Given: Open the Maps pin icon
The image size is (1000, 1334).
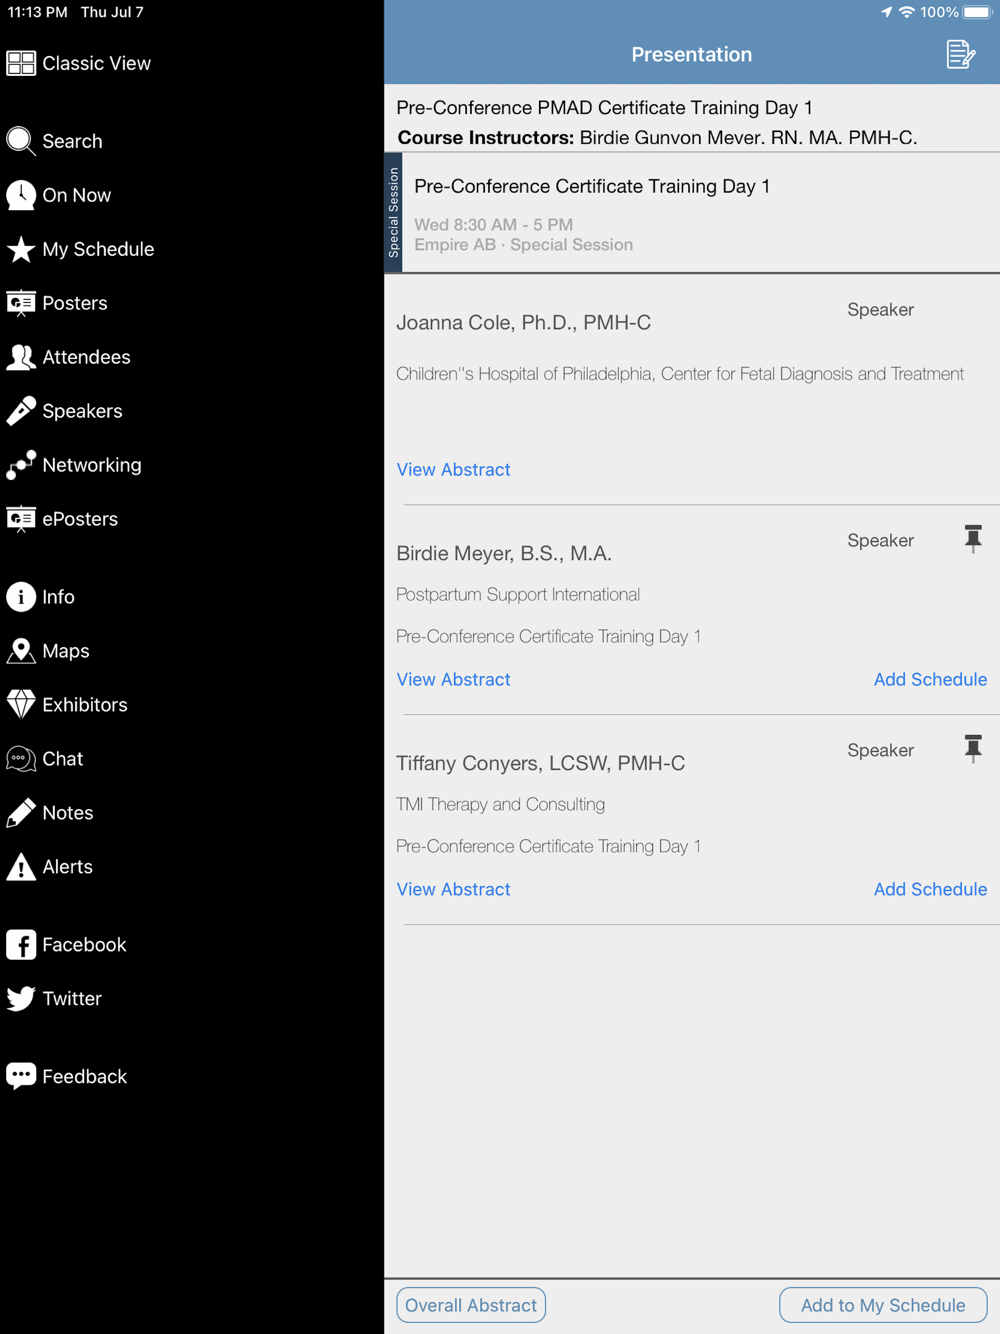Looking at the screenshot, I should (x=21, y=651).
